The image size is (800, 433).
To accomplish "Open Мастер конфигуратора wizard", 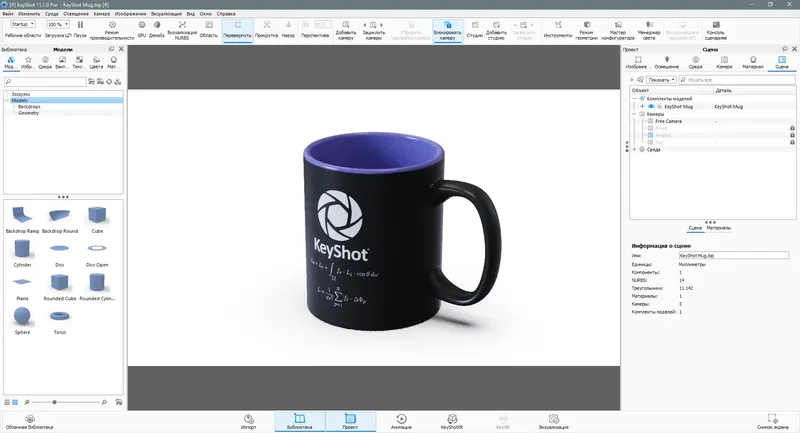I will [618, 30].
